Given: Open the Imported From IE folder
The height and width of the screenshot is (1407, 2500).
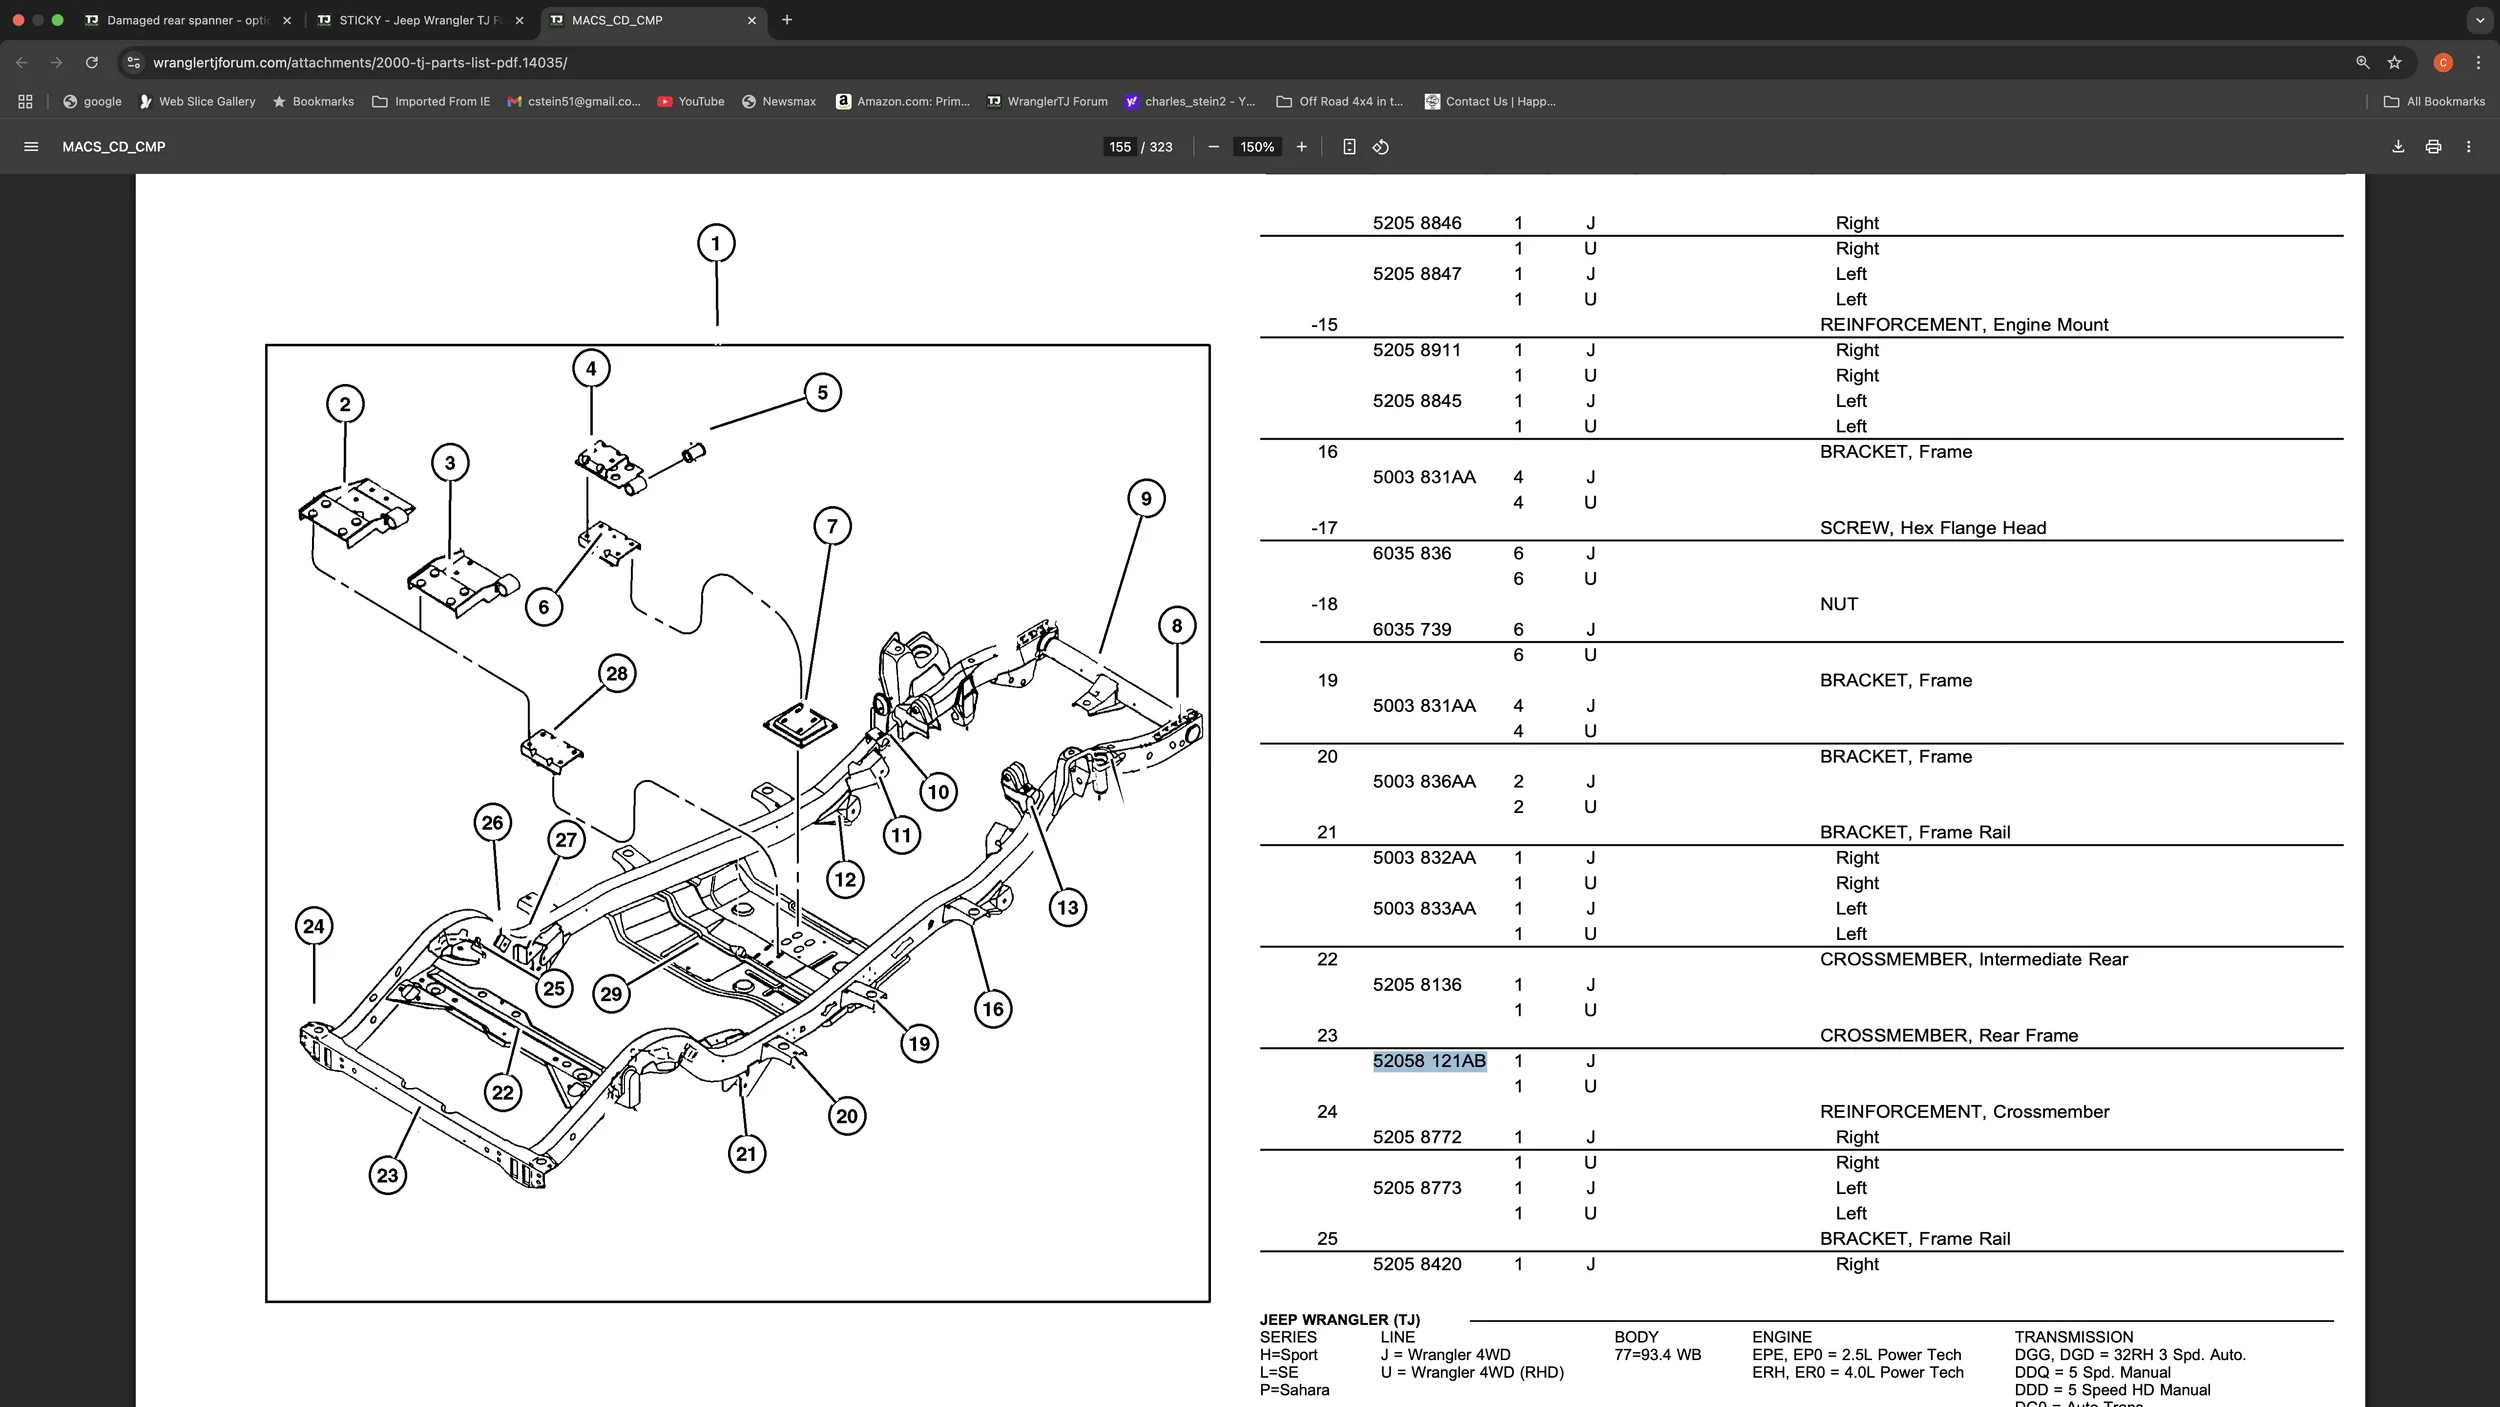Looking at the screenshot, I should coord(431,101).
